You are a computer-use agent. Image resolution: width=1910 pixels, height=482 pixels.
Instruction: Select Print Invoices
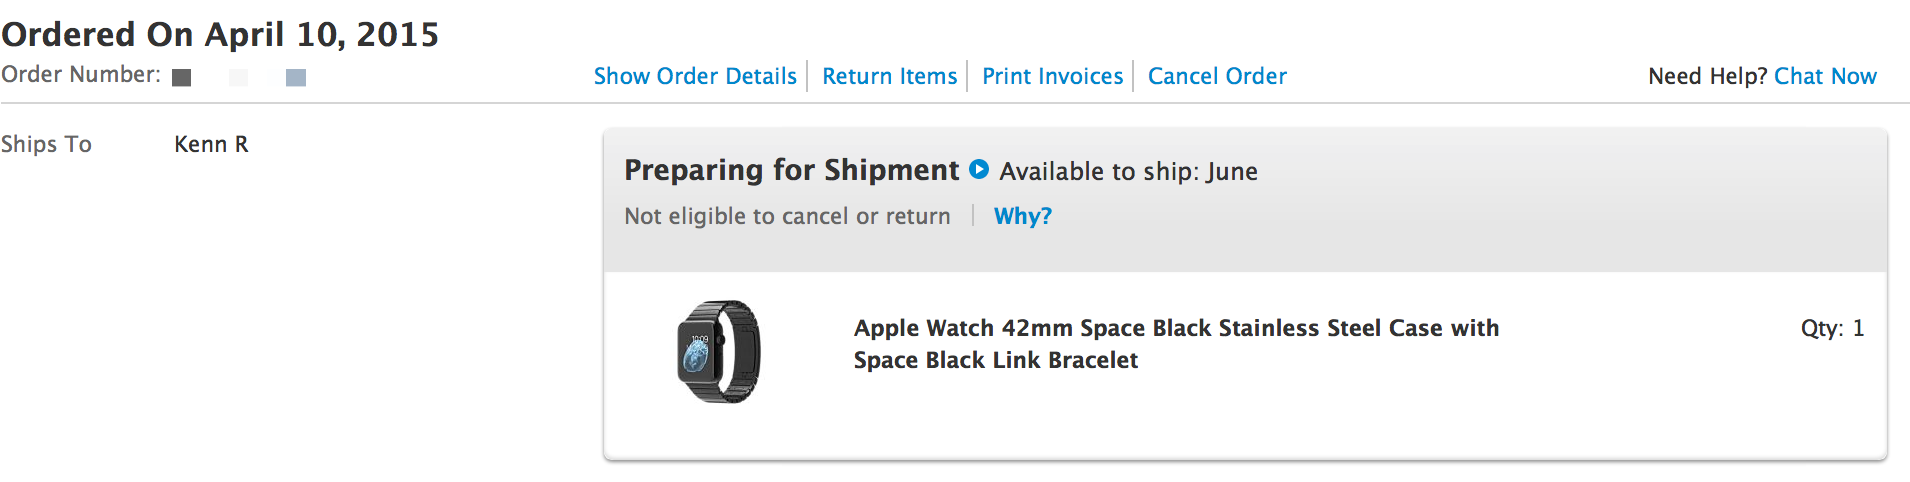[x=1052, y=76]
